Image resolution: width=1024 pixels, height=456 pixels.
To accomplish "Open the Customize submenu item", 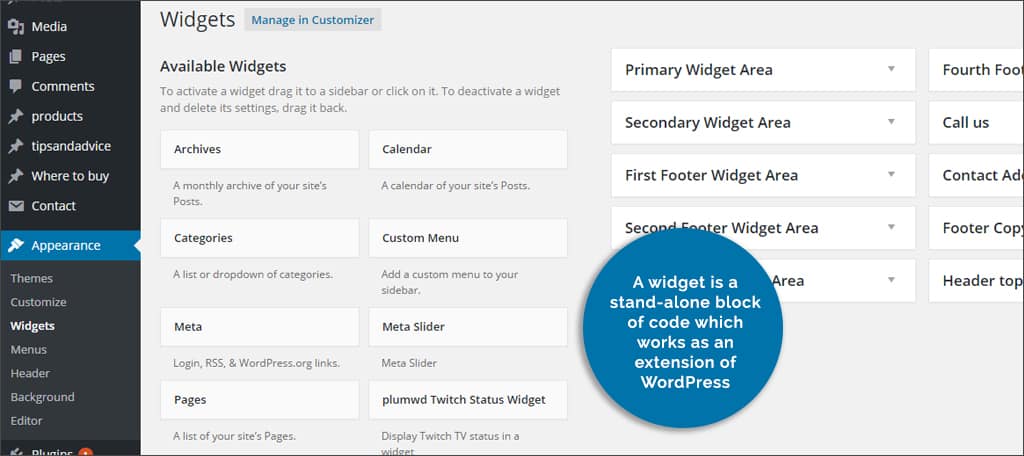I will click(39, 302).
